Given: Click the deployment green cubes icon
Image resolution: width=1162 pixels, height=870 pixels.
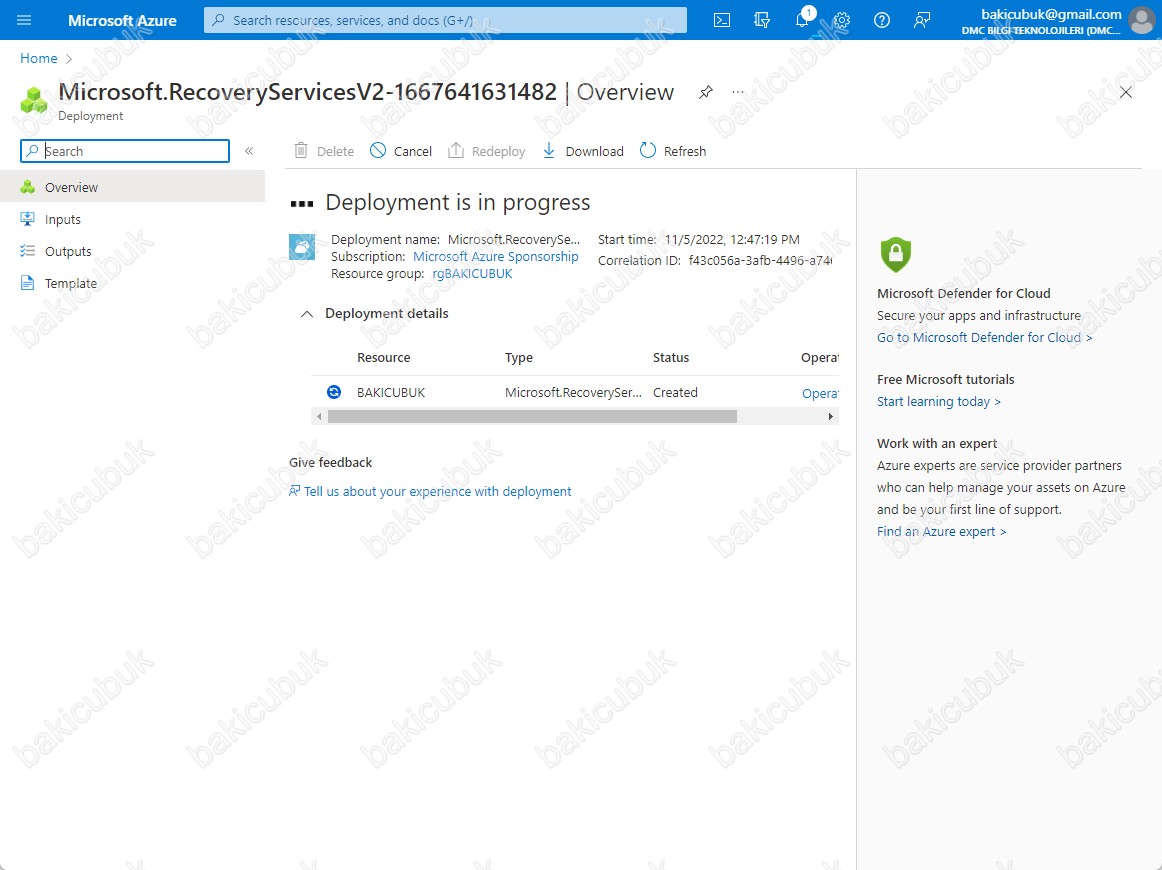Looking at the screenshot, I should [33, 100].
